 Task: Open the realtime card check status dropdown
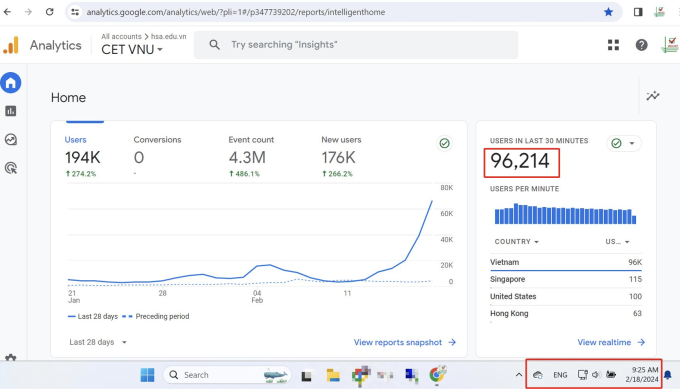point(624,143)
